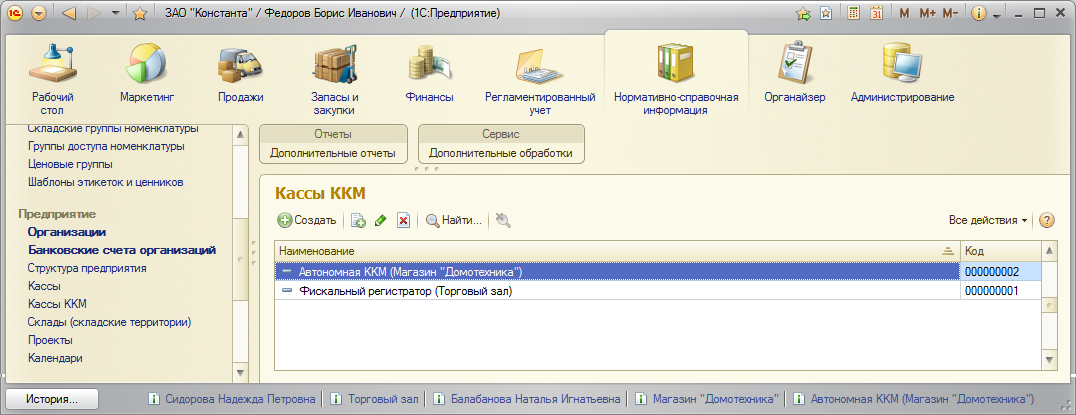Screen dimensions: 1076x415
Task: Click the M- memory subtract button
Action: click(x=950, y=13)
